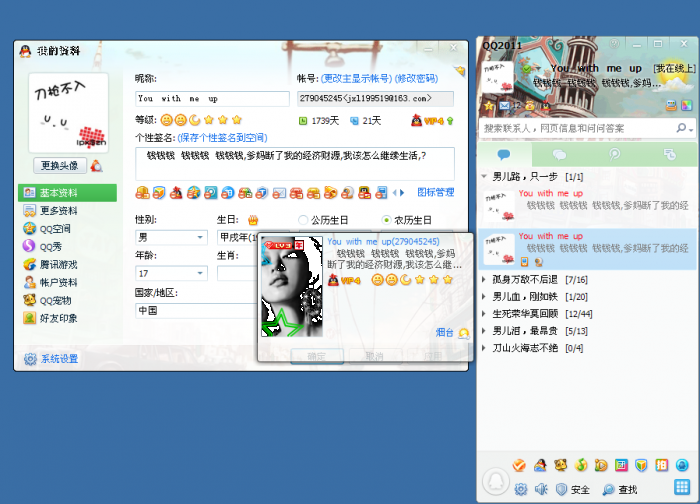Click the 更换头像 button
The width and height of the screenshot is (700, 504).
click(x=60, y=166)
